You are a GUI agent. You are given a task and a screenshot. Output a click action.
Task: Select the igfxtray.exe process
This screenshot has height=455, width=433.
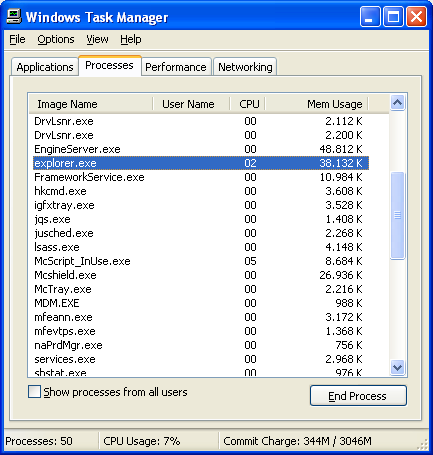[201, 205]
